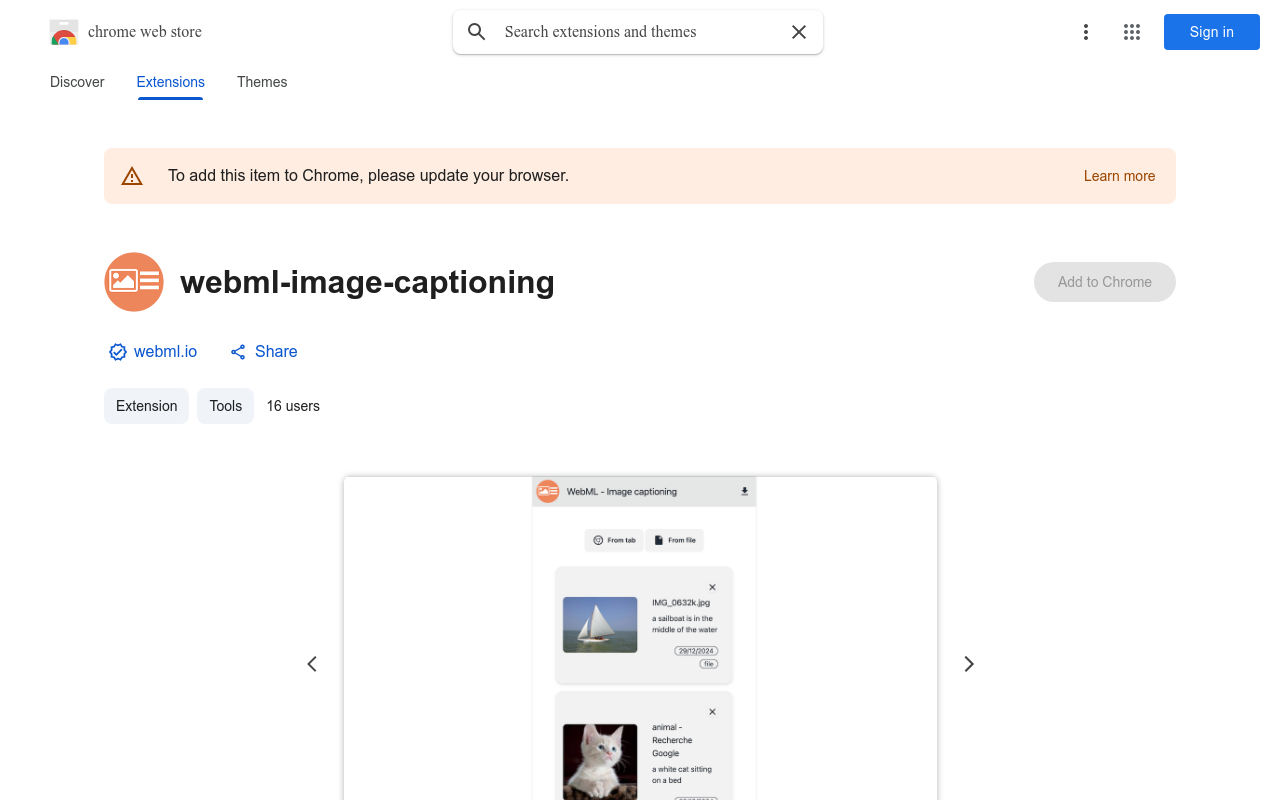Open the three-dot more options menu
The width and height of the screenshot is (1280, 800).
tap(1085, 32)
